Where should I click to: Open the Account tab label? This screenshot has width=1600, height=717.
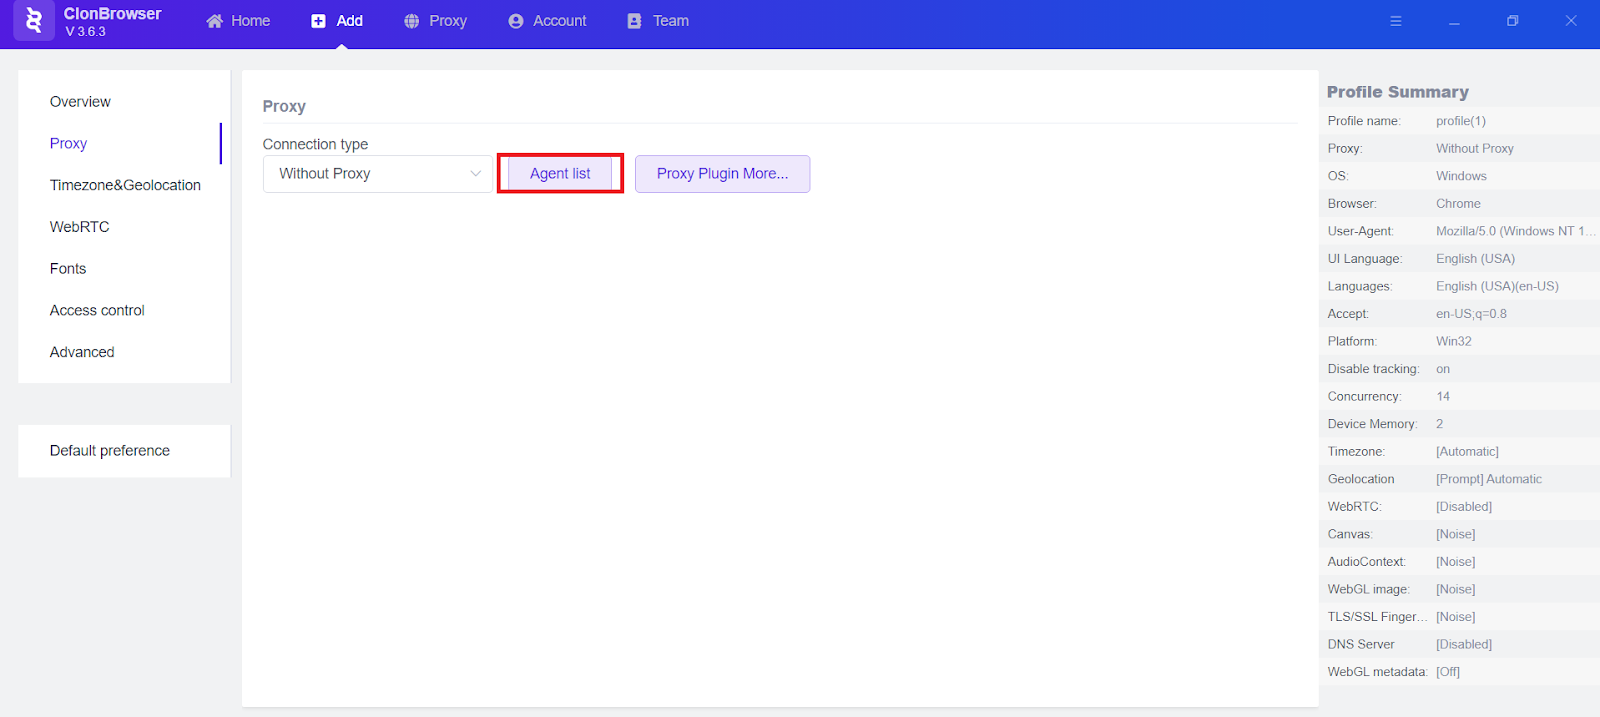[x=560, y=21]
